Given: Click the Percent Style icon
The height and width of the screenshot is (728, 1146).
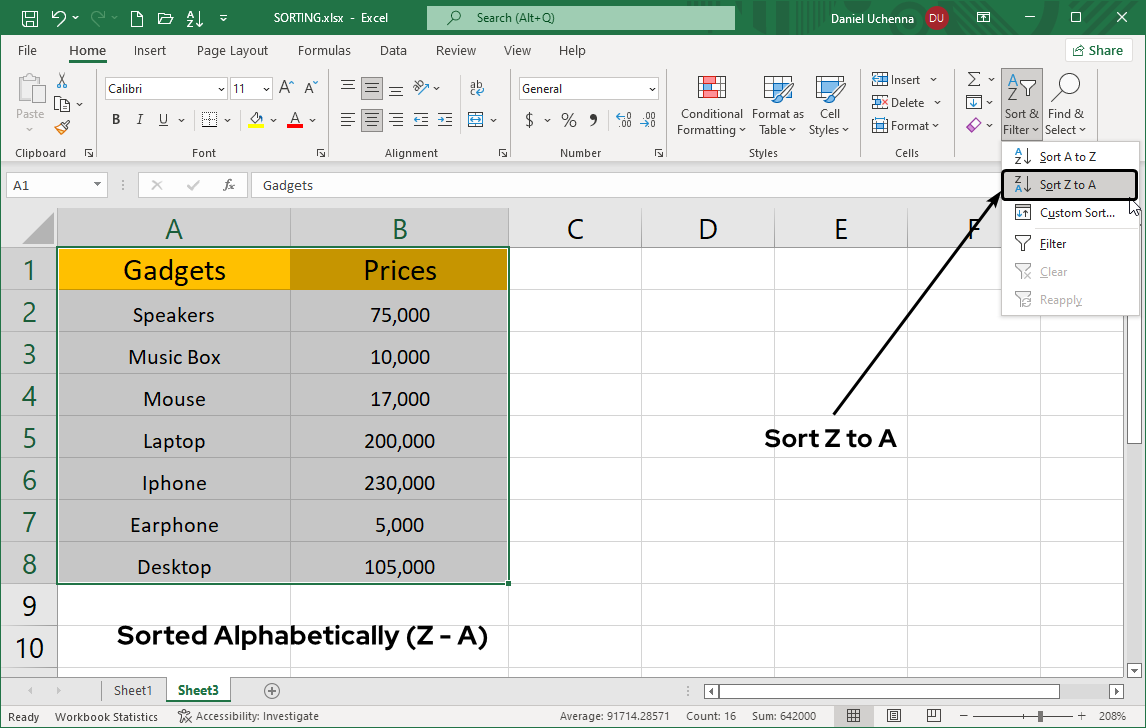Looking at the screenshot, I should (568, 120).
